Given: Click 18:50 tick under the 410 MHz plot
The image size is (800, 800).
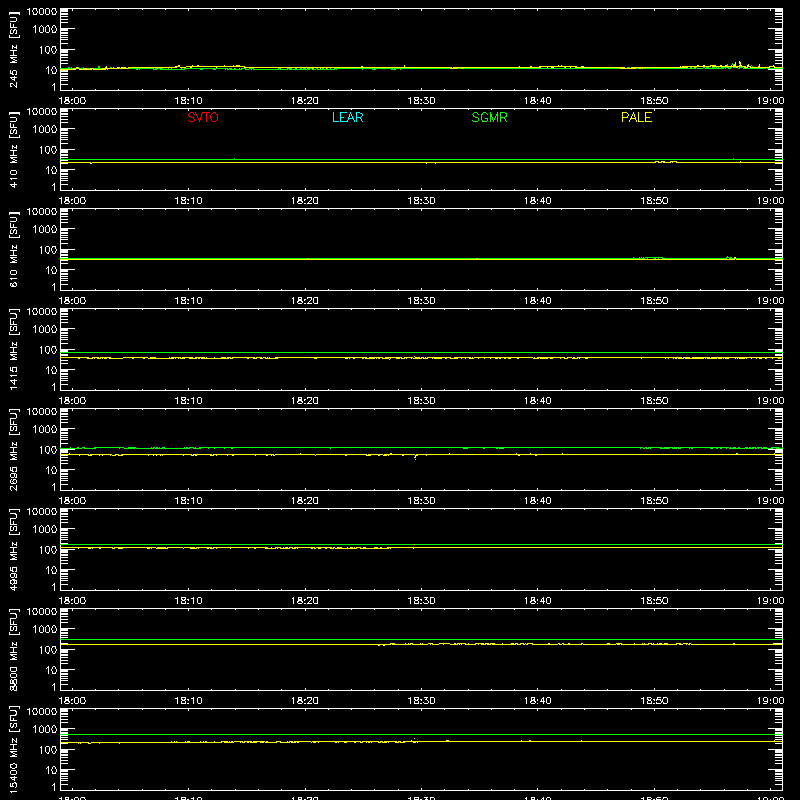Looking at the screenshot, I should click(x=654, y=201).
